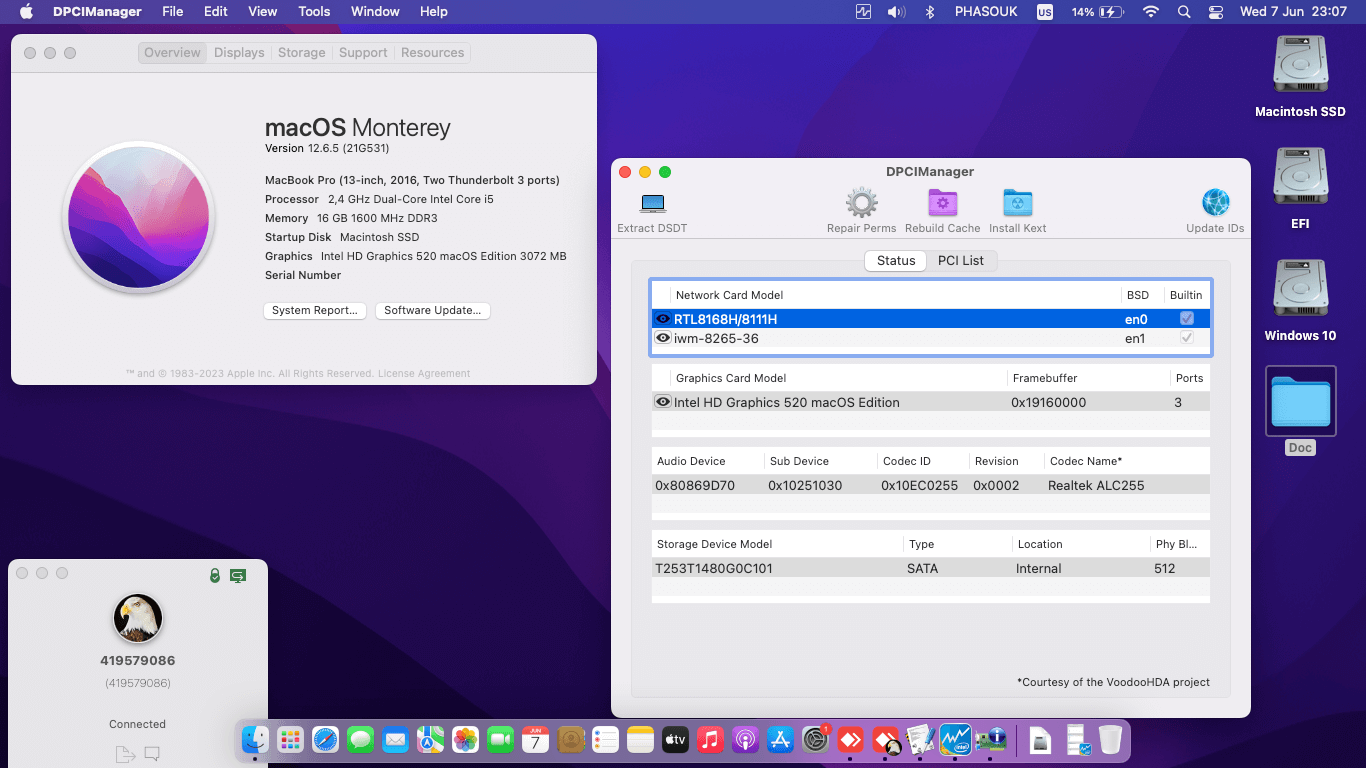Toggle eye for Intel HD Graphics 520
1366x768 pixels.
coord(663,402)
